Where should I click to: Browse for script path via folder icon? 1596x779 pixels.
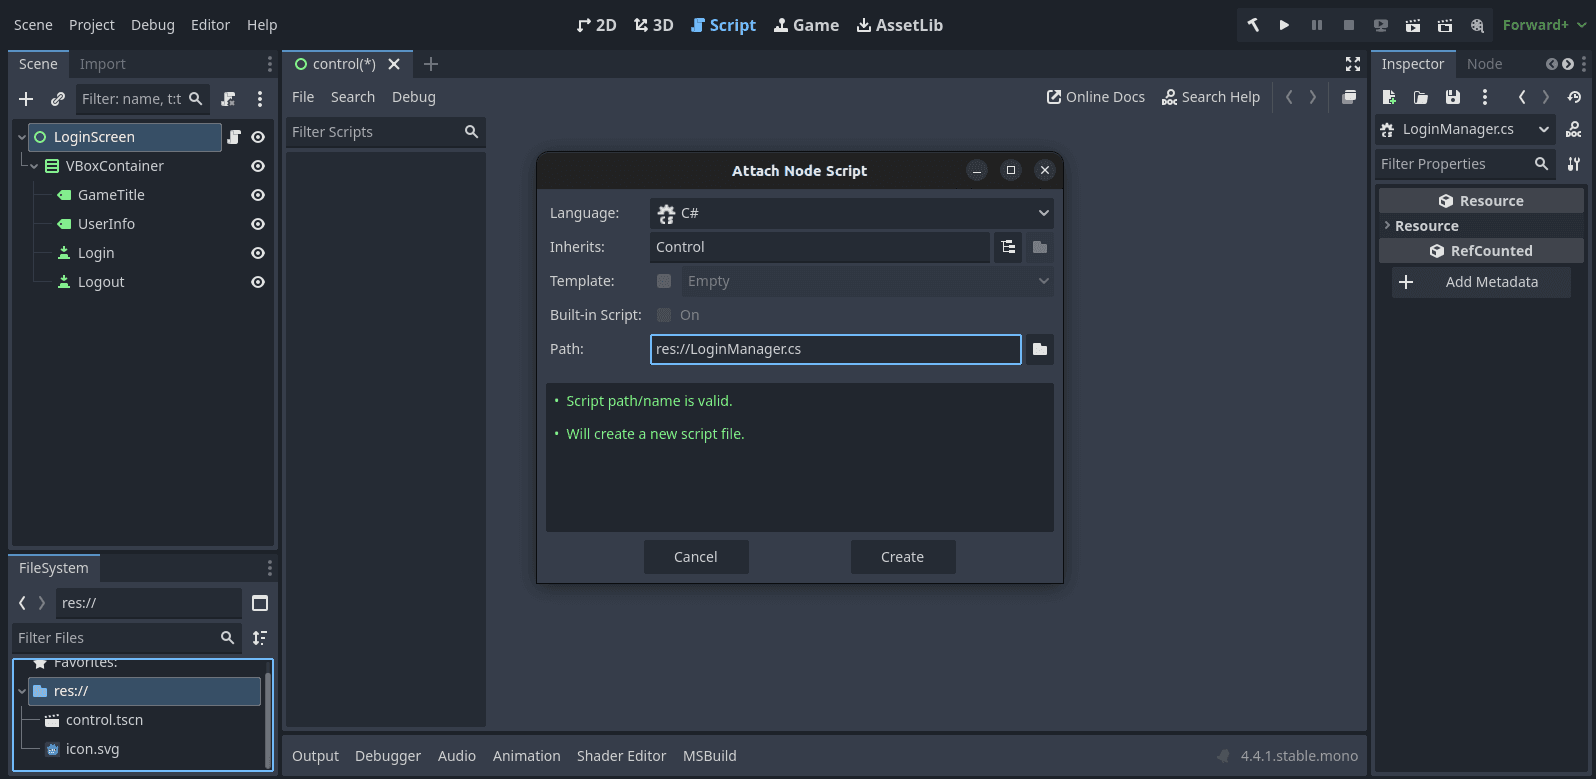pos(1040,349)
